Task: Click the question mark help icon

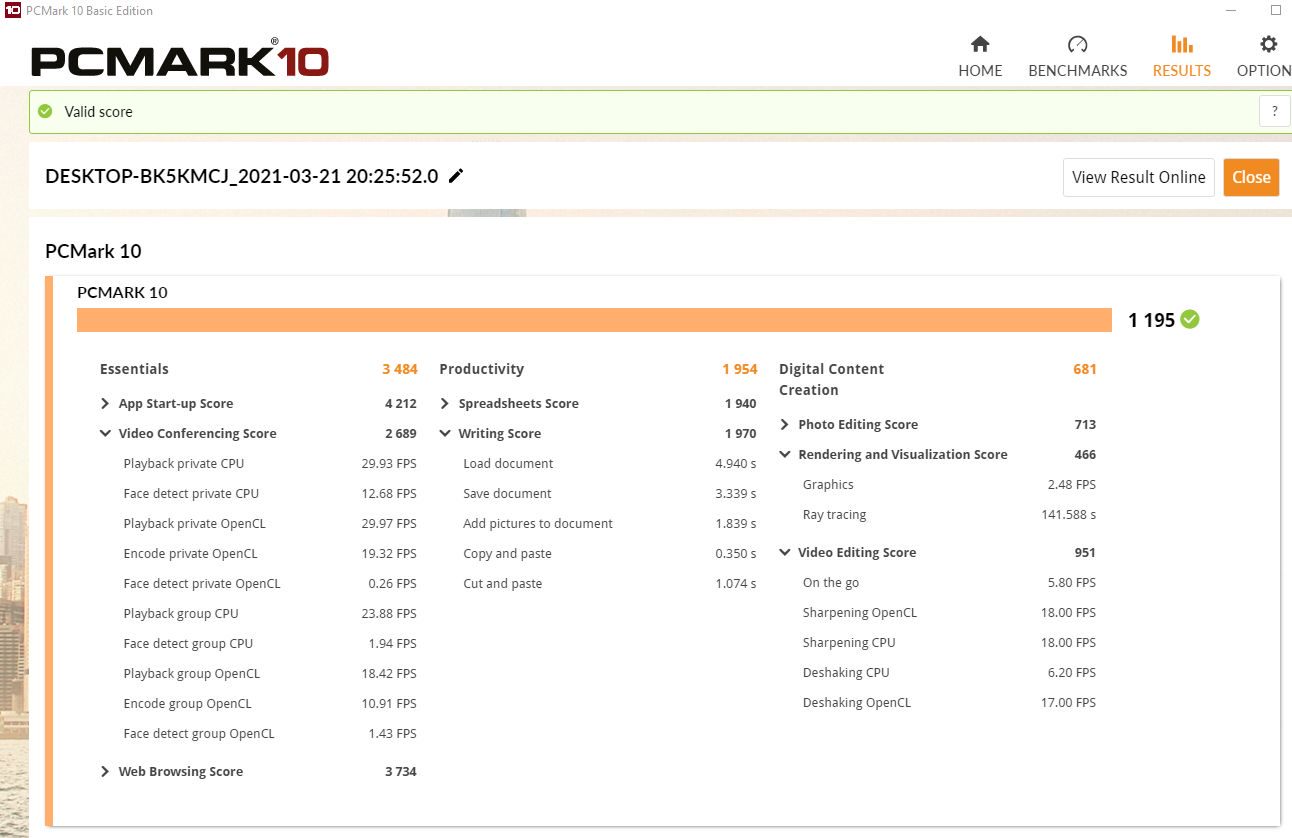Action: [x=1274, y=112]
